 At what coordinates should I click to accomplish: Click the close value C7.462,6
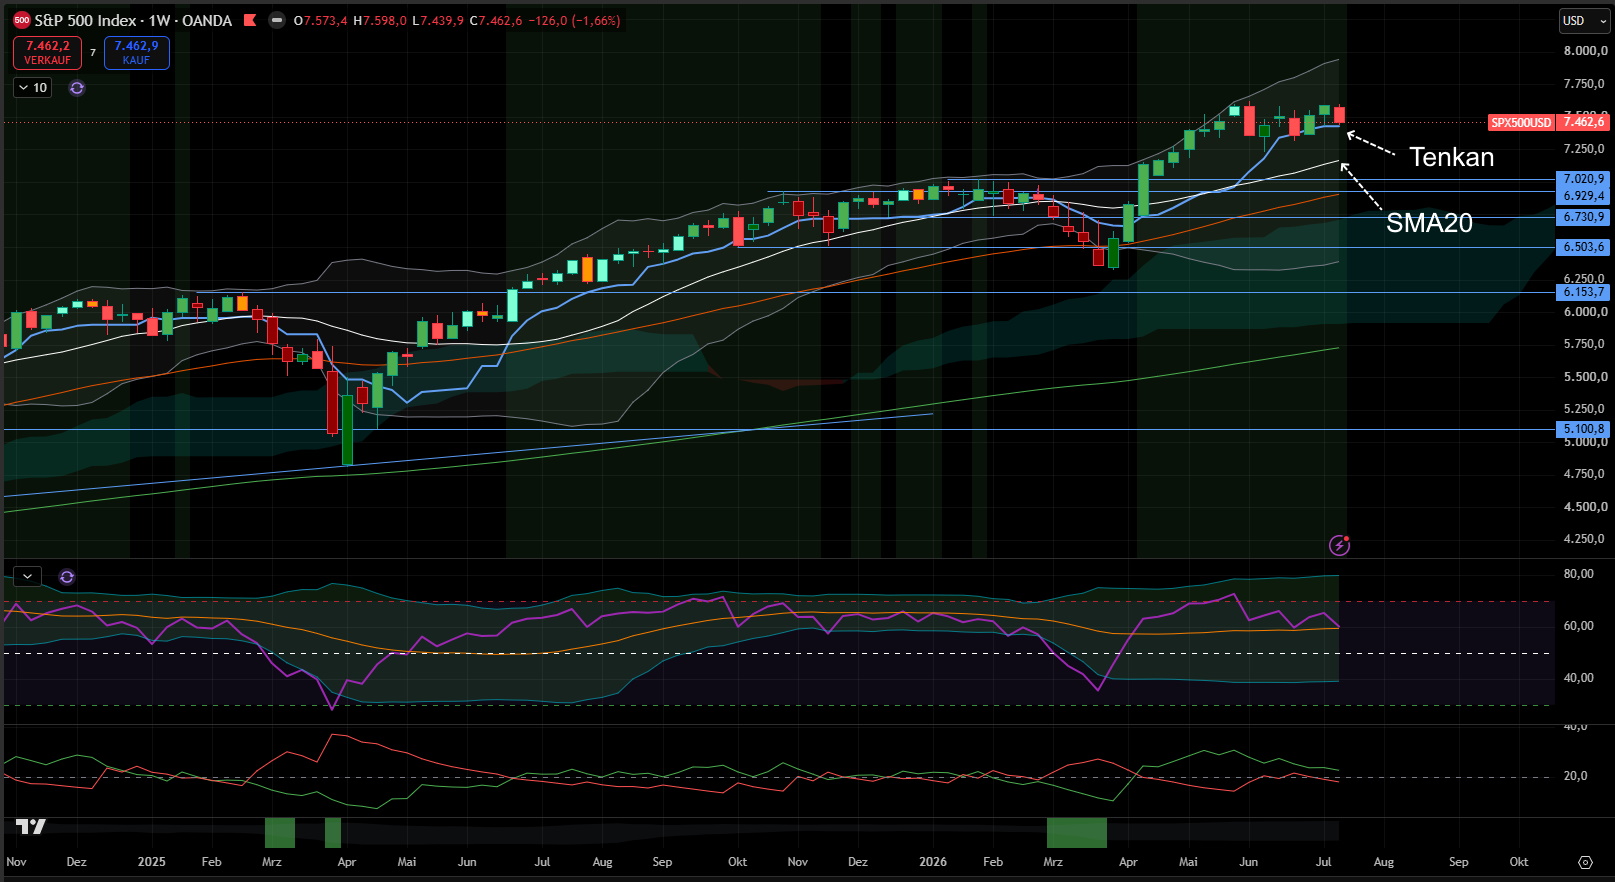[496, 21]
